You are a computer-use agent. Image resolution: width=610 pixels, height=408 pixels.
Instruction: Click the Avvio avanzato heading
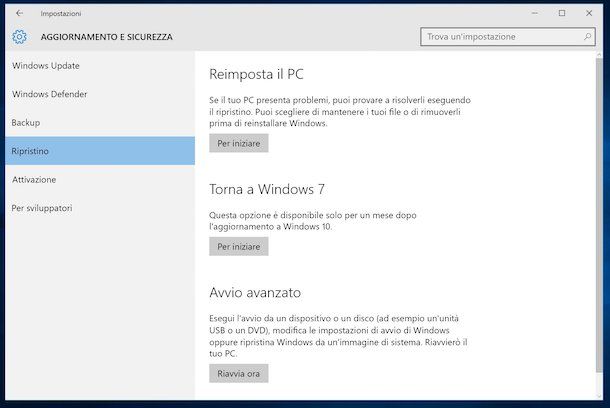tap(255, 292)
